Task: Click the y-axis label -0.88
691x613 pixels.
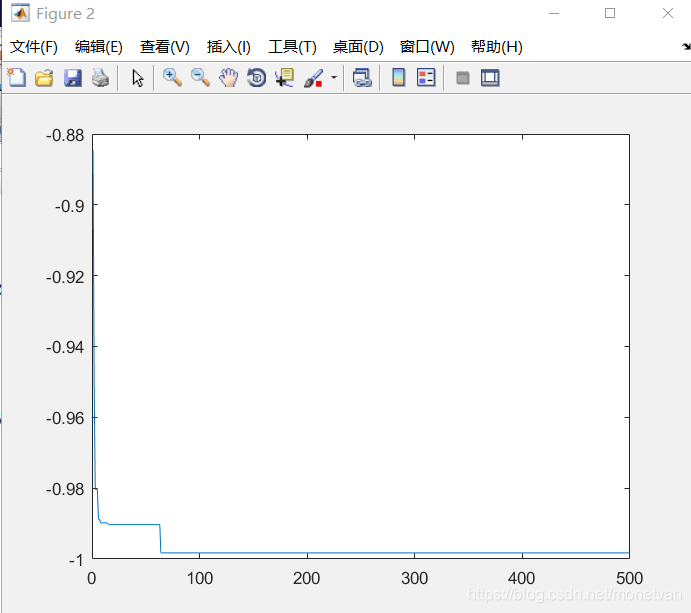Action: [x=65, y=135]
